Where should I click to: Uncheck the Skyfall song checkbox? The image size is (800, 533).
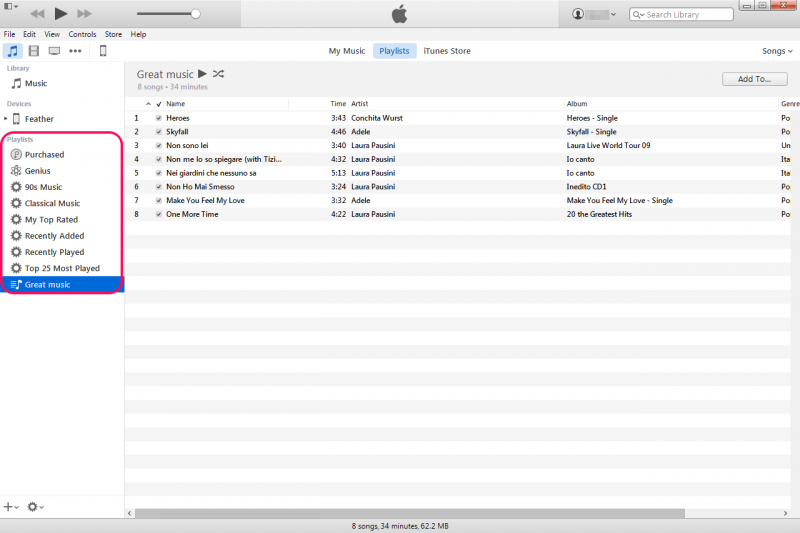159,132
